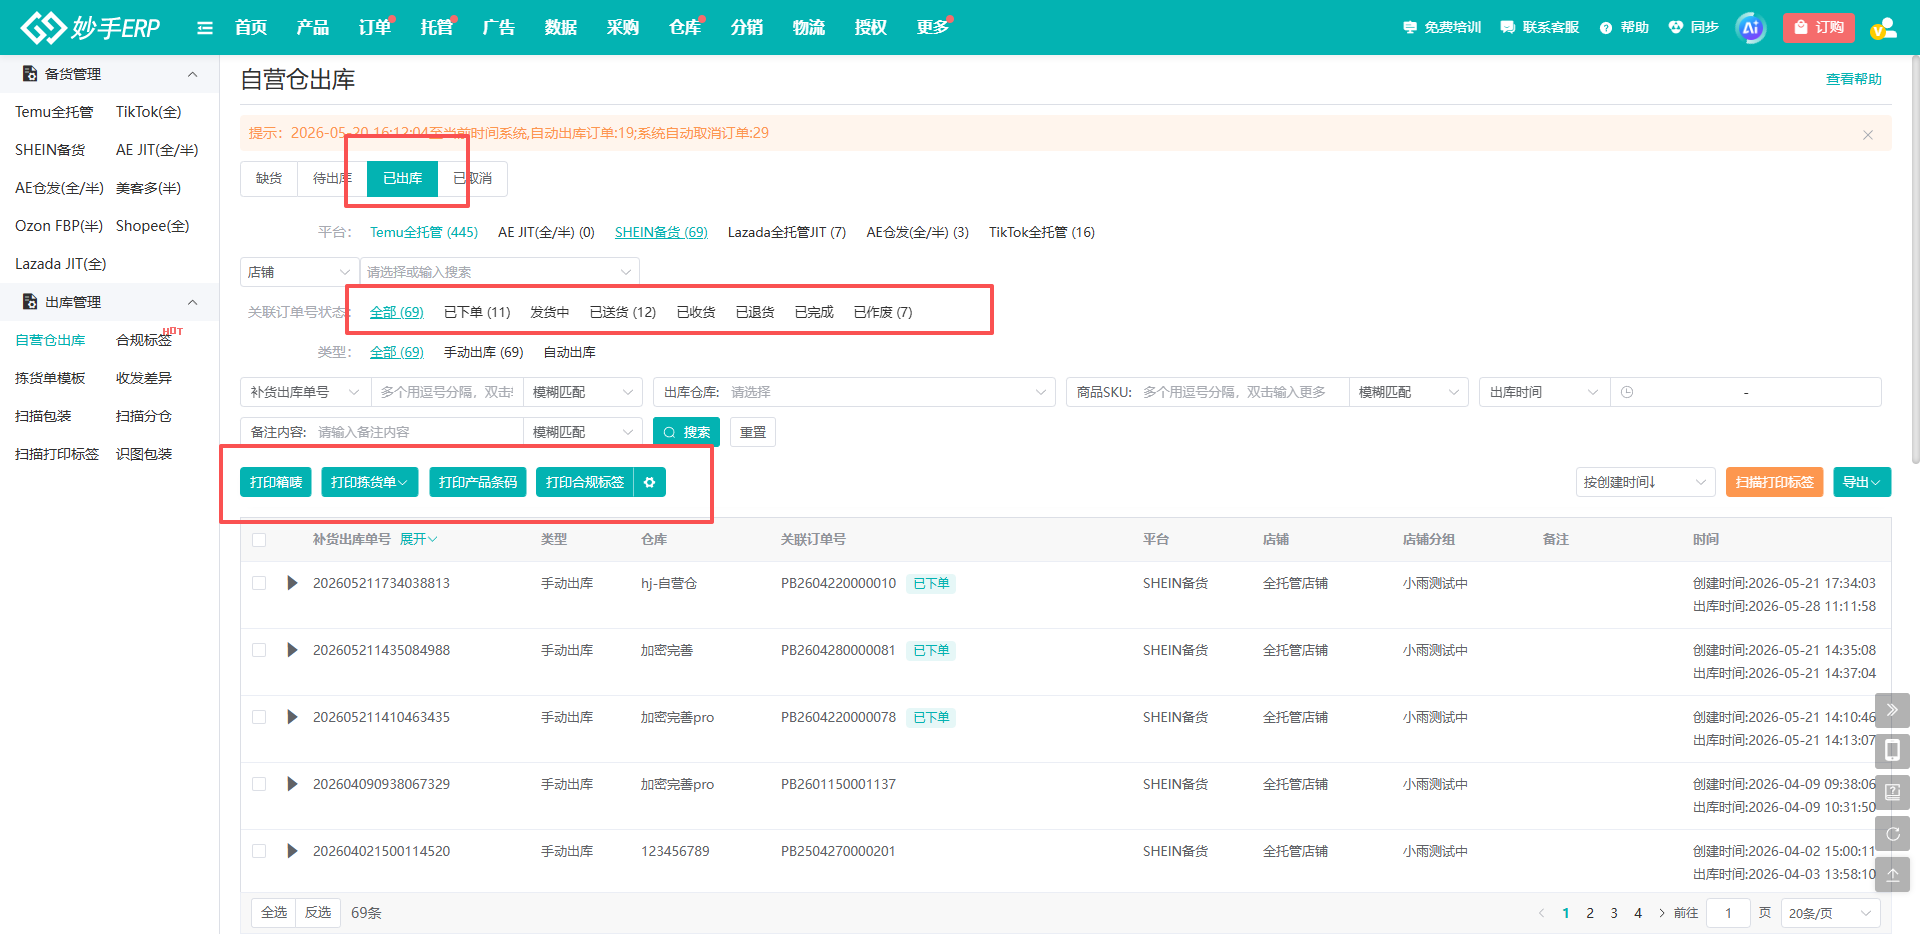The image size is (1920, 934).
Task: Dismiss the orange notice with close icon
Action: (x=1867, y=134)
